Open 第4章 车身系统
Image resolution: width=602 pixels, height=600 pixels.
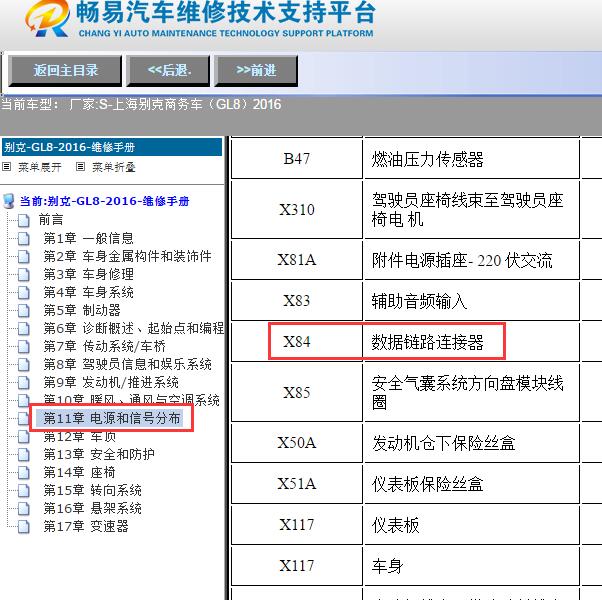88,292
